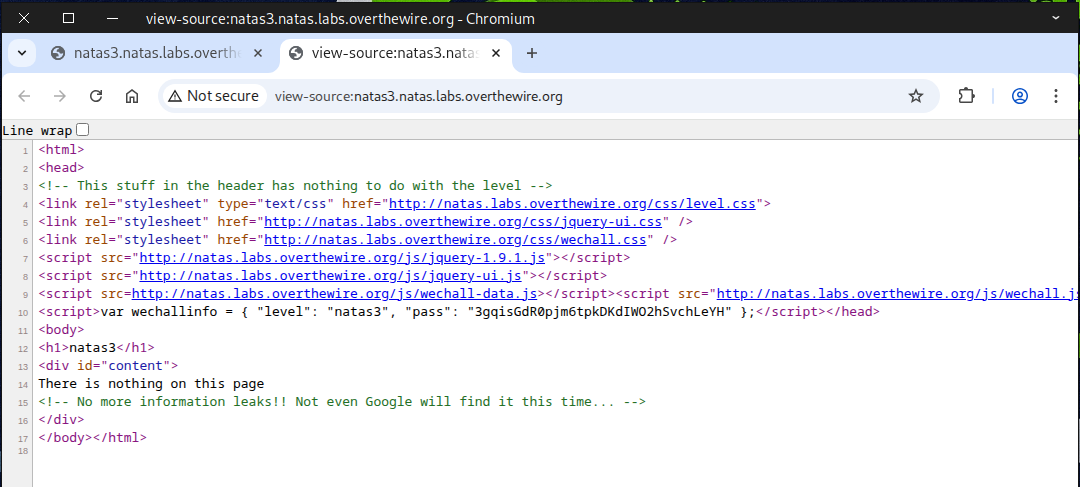Click the browser Back arrow icon
The image size is (1080, 487).
pos(25,96)
